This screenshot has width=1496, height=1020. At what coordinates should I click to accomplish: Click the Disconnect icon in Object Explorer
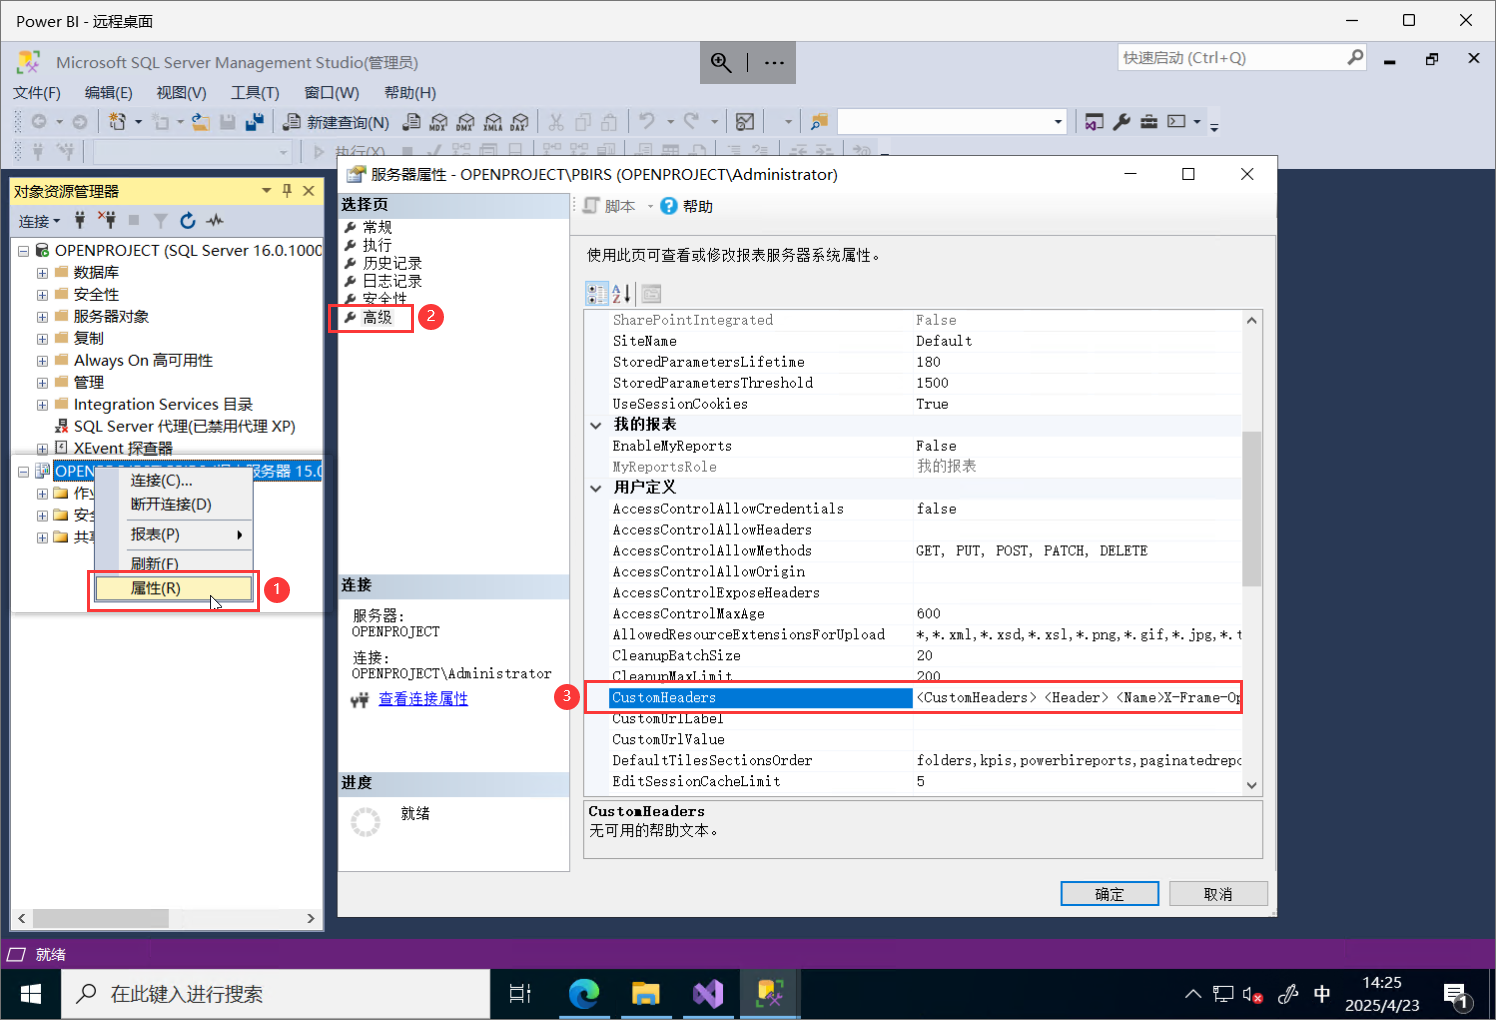107,220
